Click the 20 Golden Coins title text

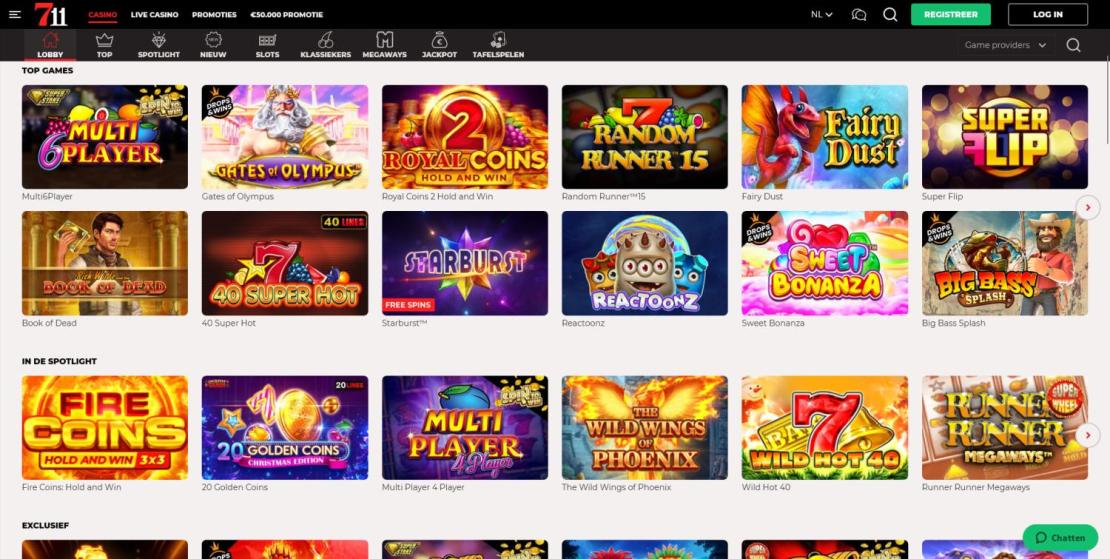pos(237,488)
